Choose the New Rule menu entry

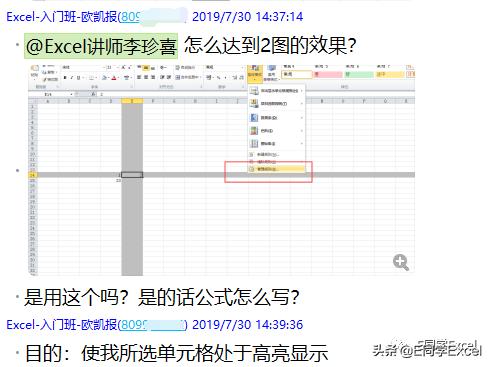277,155
